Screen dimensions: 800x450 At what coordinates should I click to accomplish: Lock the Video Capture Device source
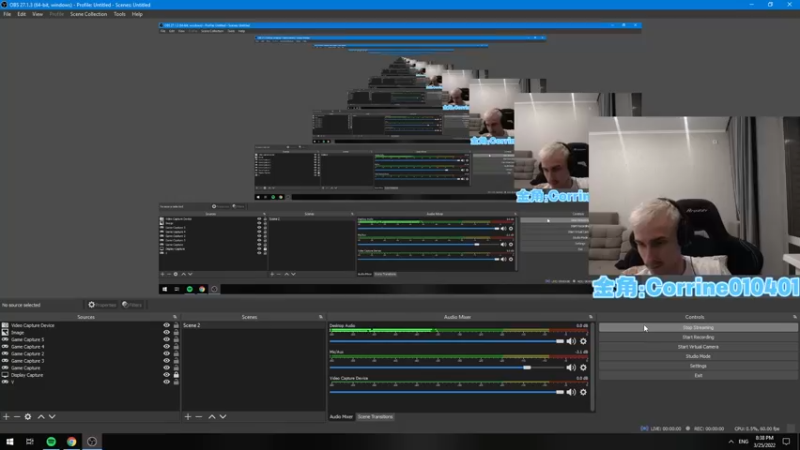coord(176,325)
